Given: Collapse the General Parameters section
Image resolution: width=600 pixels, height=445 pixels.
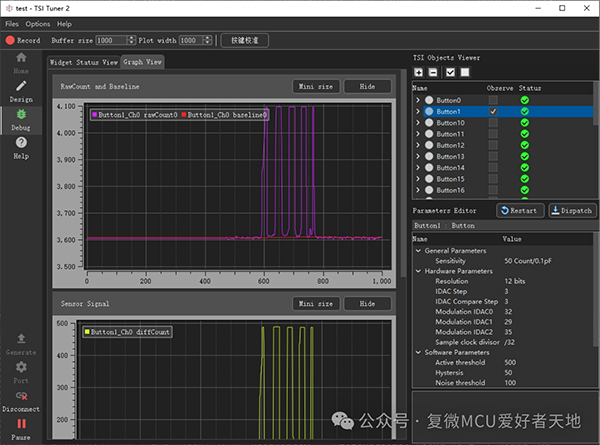Looking at the screenshot, I should (417, 250).
